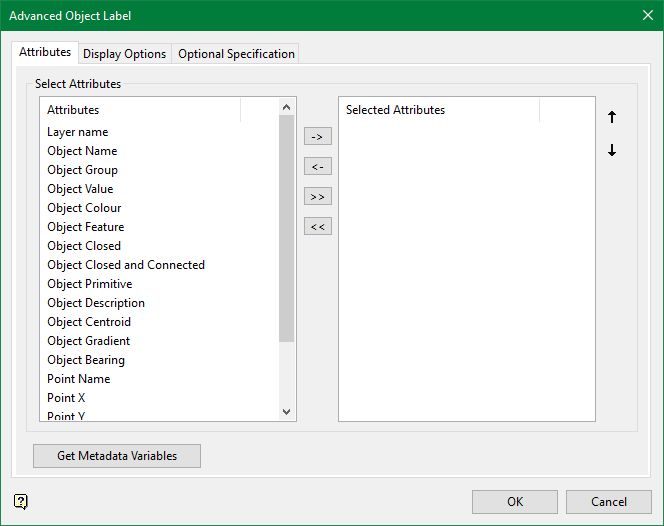Click the add all attributes double-arrow button
Screen dimensions: 664x526
click(317, 197)
